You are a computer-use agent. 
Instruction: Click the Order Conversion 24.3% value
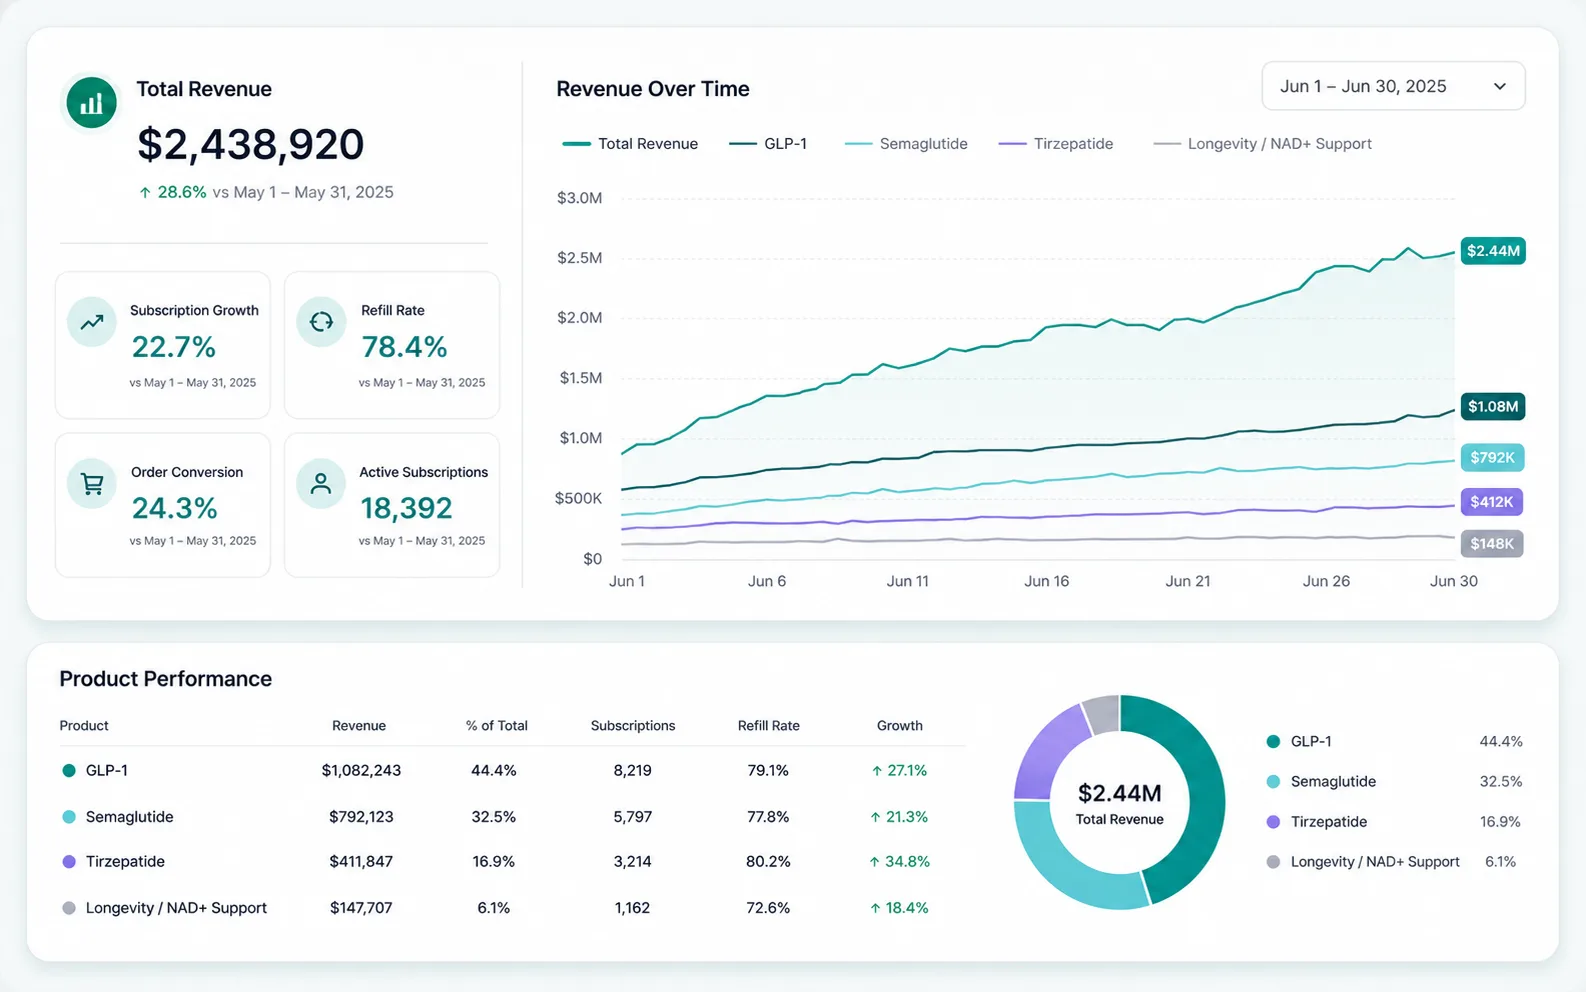point(175,509)
